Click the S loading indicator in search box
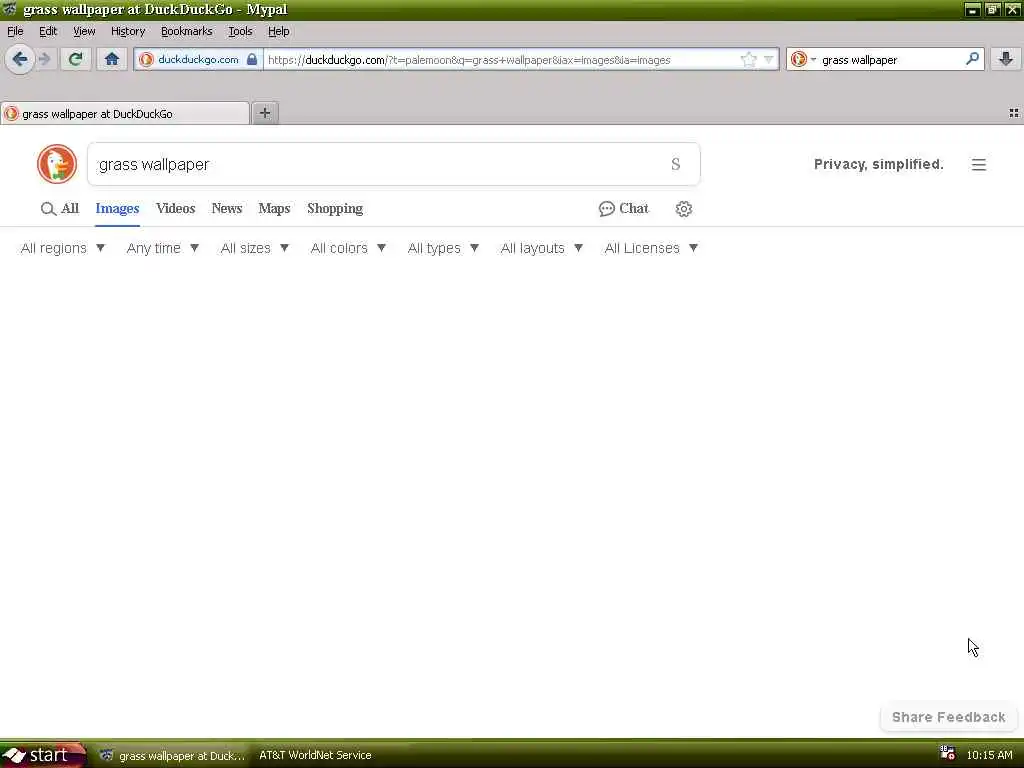This screenshot has height=768, width=1024. click(676, 164)
